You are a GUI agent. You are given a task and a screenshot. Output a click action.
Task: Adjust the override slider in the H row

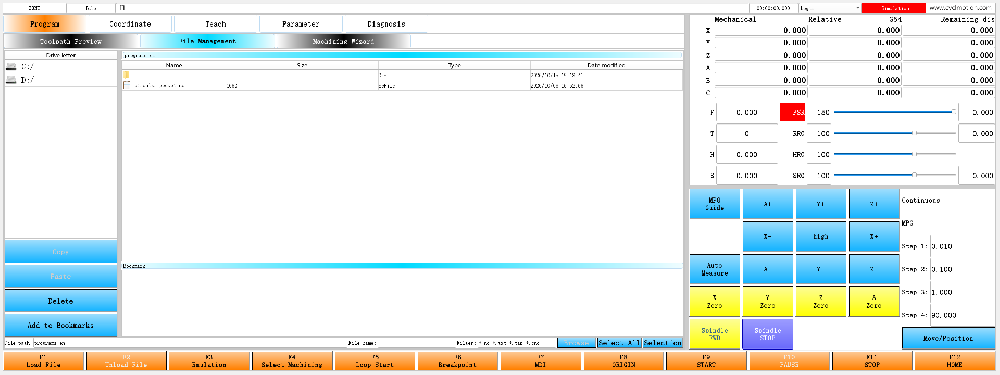point(894,154)
